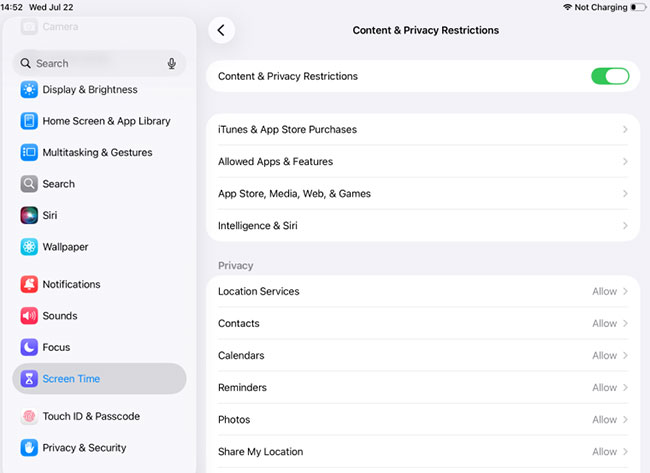The image size is (650, 473).
Task: Tap the Location Services label
Action: pyautogui.click(x=259, y=291)
